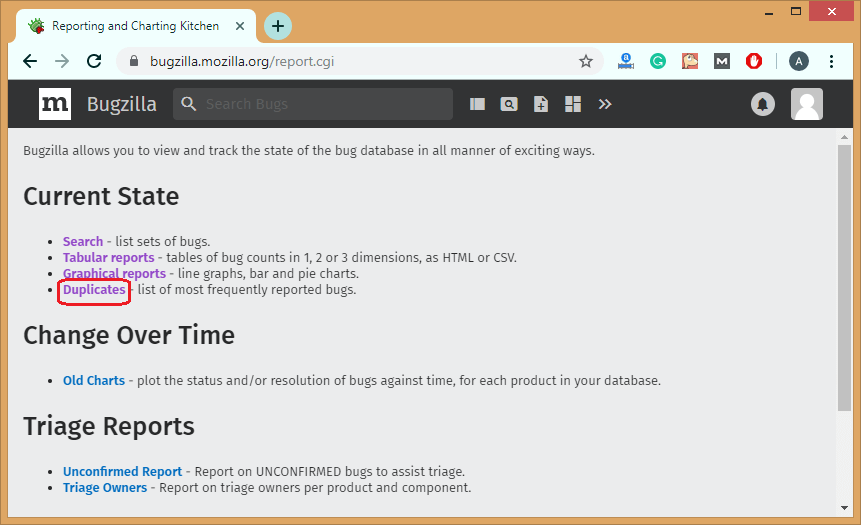Click the Browse sidebar icon in header
Viewport: 861px width, 525px height.
tap(477, 104)
